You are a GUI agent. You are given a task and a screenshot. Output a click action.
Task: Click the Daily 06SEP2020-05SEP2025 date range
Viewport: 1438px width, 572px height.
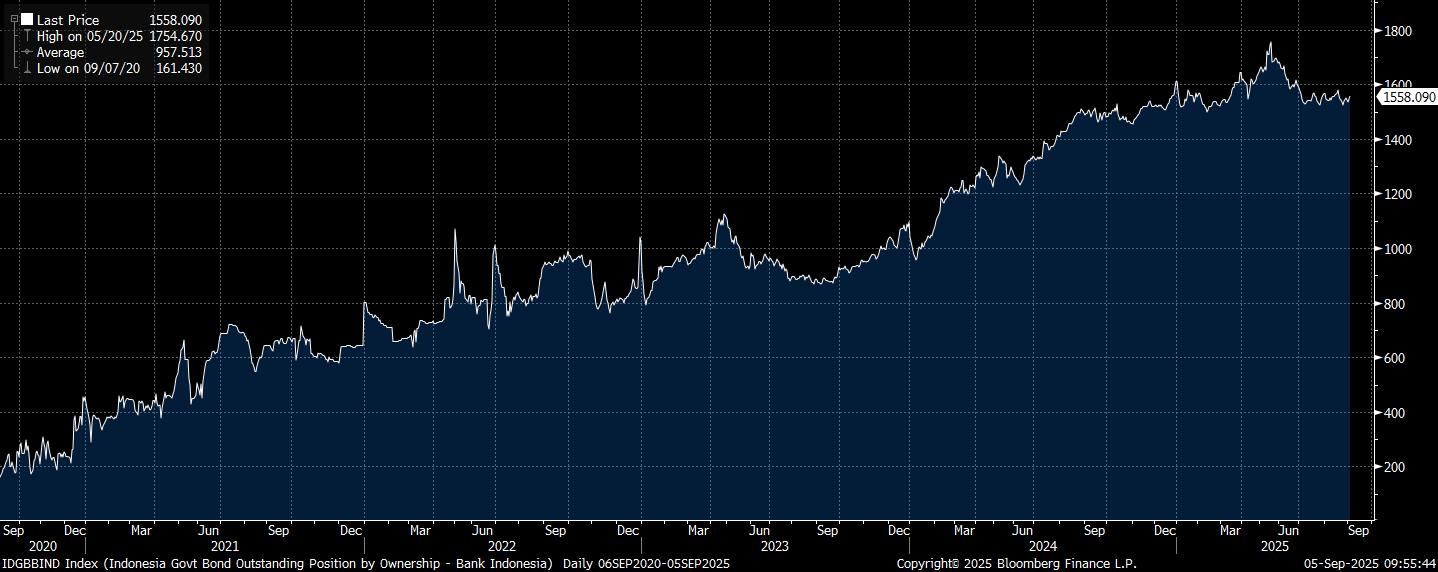pyautogui.click(x=647, y=564)
